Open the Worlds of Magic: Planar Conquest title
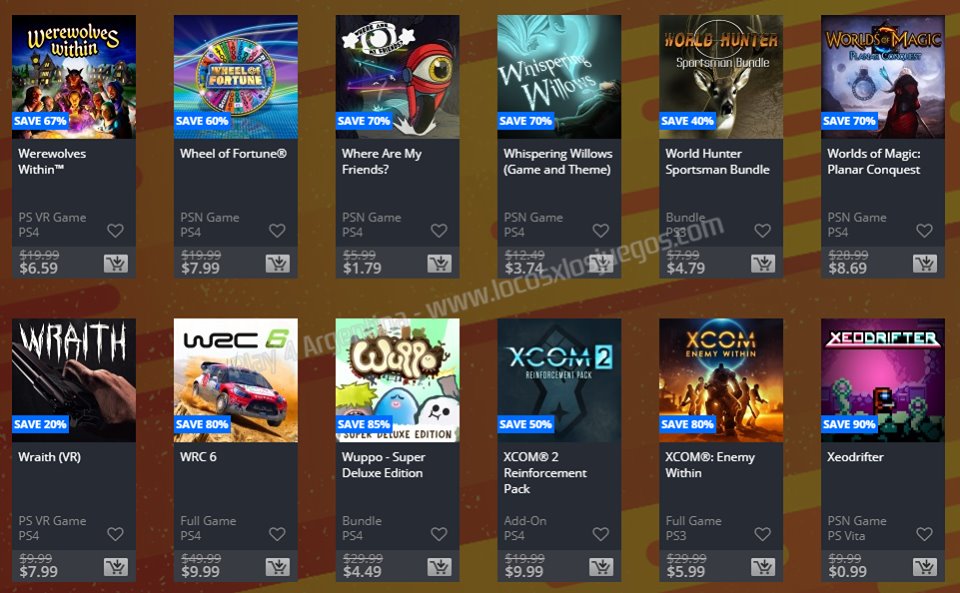960x593 pixels. [x=874, y=162]
